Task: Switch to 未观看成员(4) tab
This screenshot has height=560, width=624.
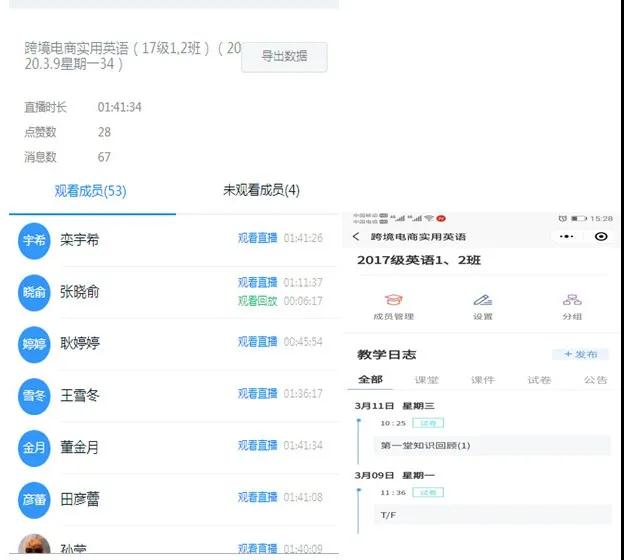Action: click(x=261, y=191)
